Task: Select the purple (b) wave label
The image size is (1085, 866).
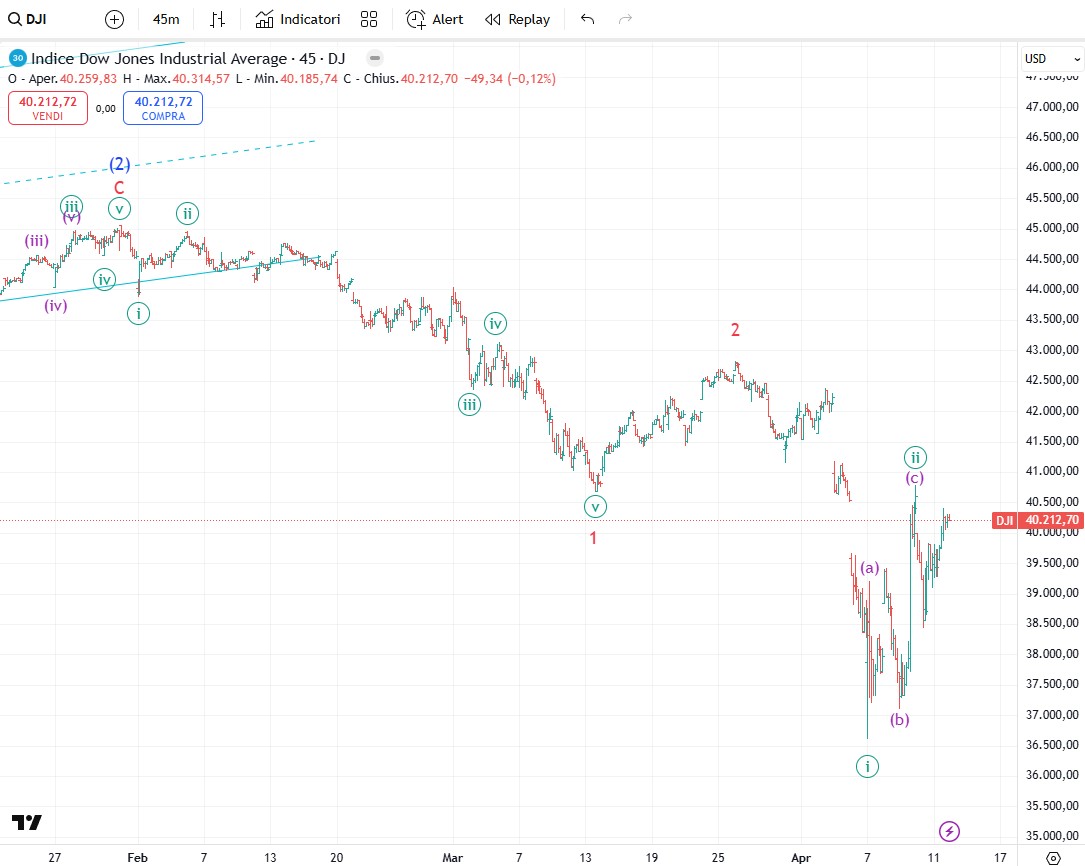Action: pos(900,719)
